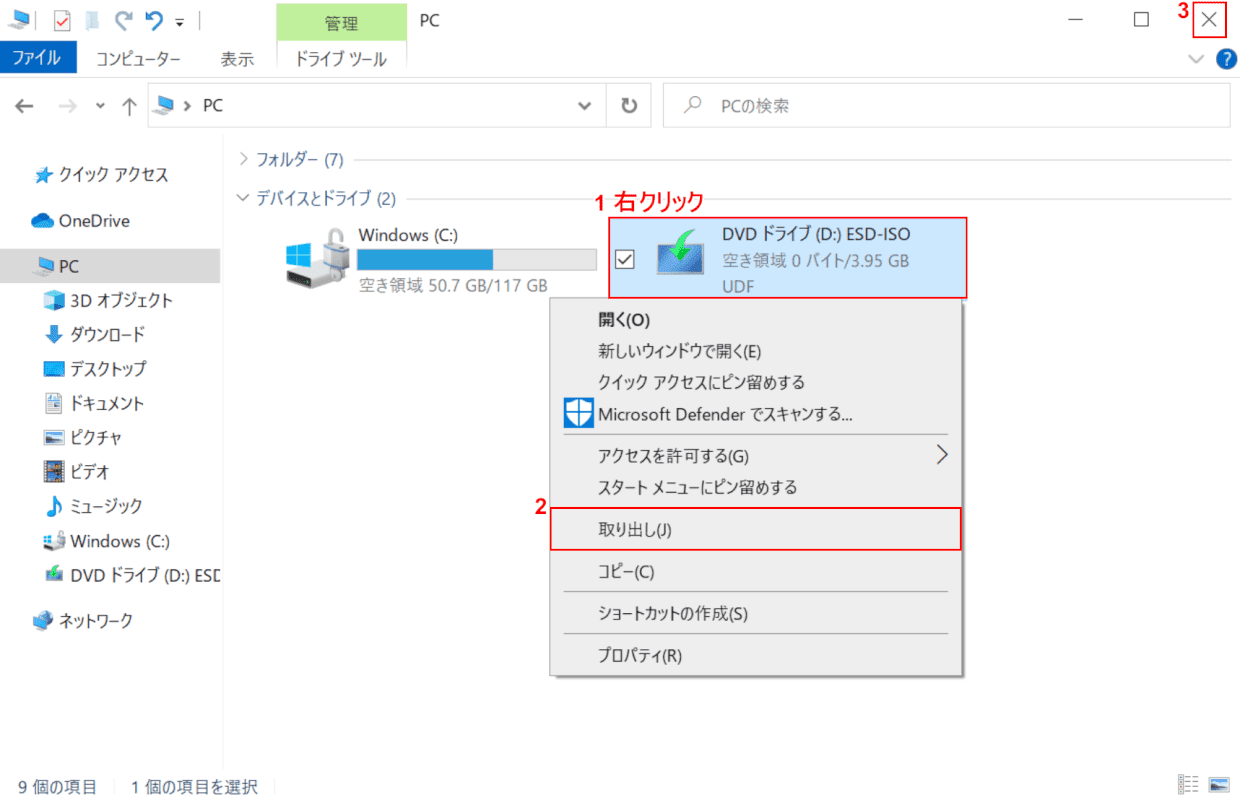
Task: Refresh the PC view
Action: pos(629,105)
